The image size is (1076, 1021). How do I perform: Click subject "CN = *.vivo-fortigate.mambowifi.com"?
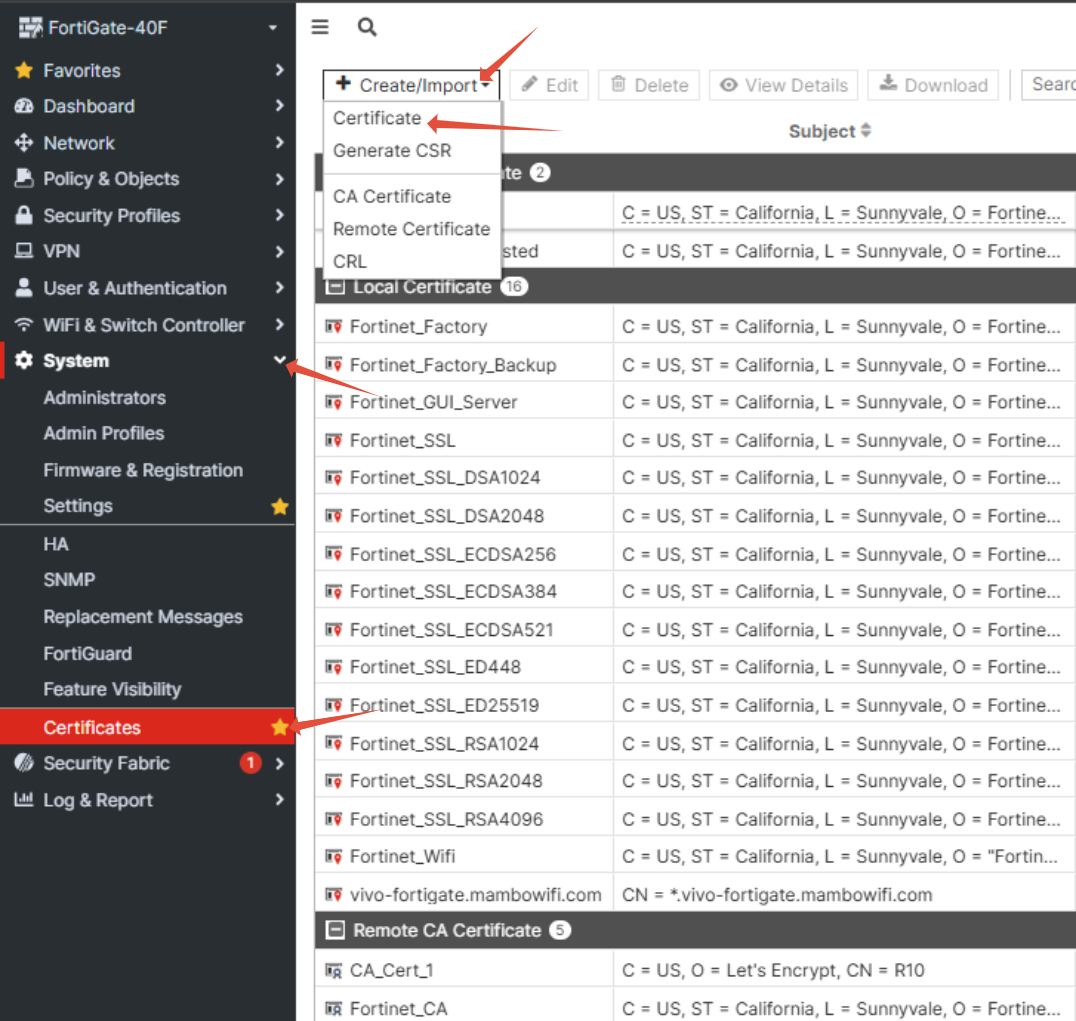coord(777,895)
